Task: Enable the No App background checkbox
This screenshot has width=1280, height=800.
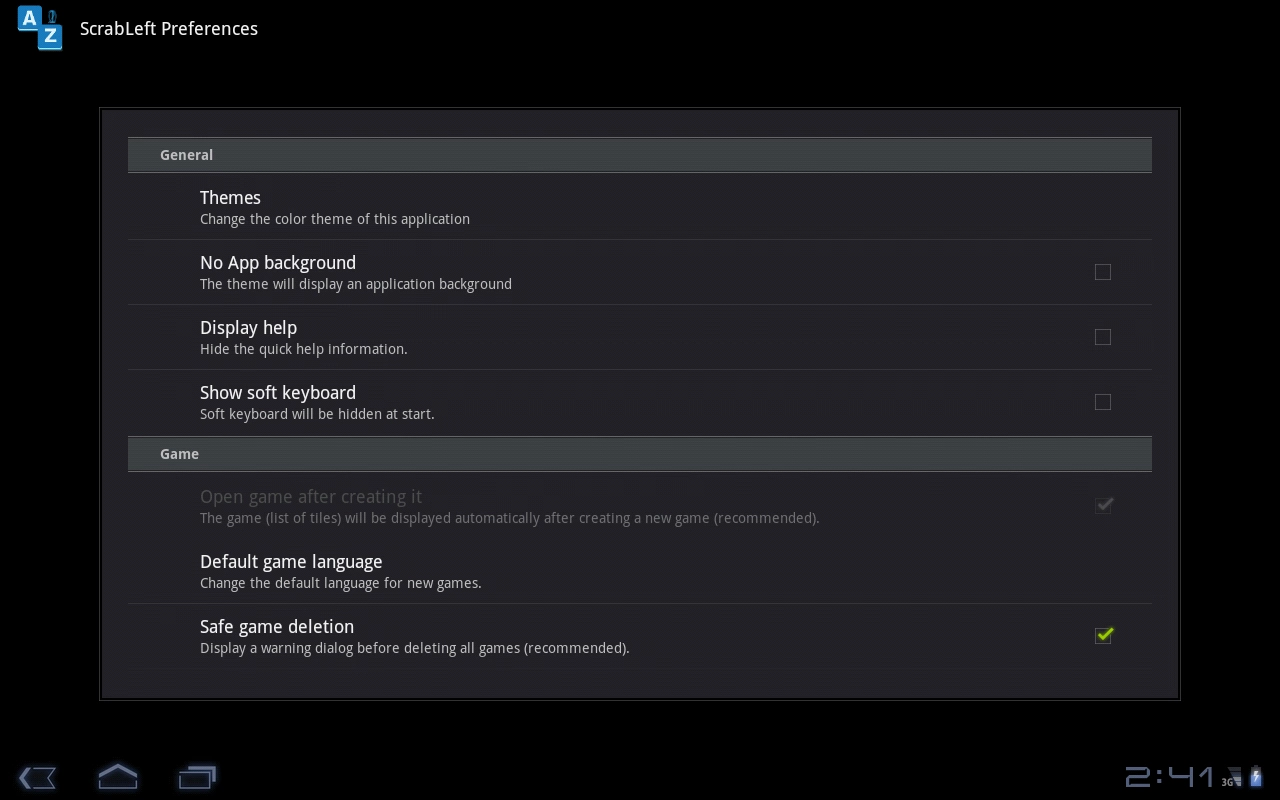Action: pos(1103,272)
